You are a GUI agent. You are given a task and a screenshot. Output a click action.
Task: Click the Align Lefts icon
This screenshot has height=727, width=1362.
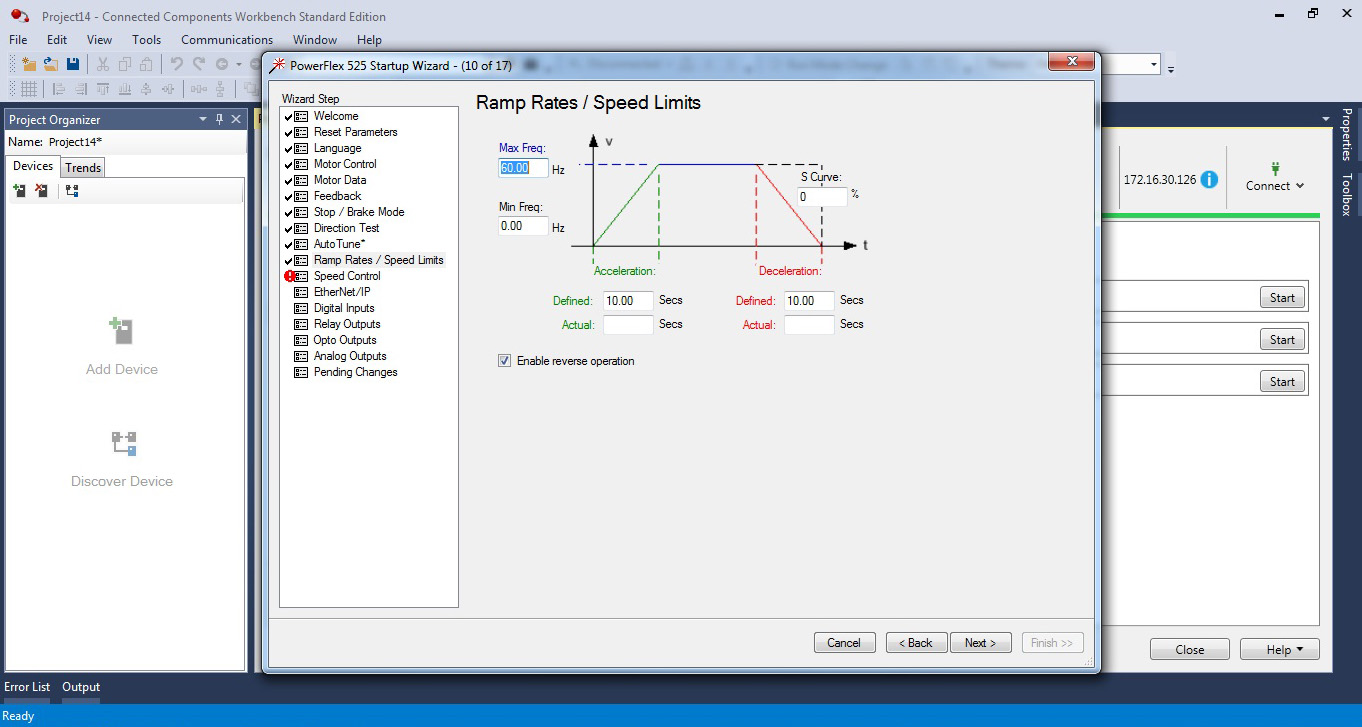coord(58,89)
